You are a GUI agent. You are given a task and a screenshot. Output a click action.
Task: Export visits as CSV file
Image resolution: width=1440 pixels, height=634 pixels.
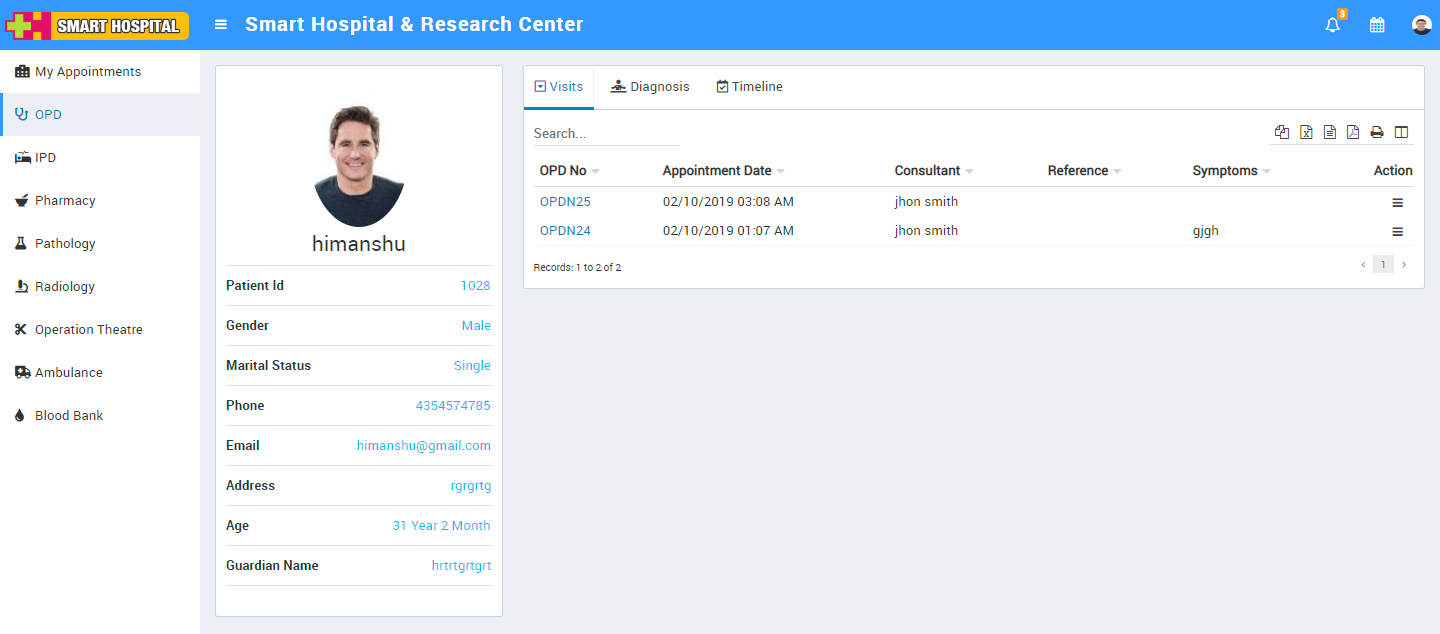click(x=1329, y=132)
